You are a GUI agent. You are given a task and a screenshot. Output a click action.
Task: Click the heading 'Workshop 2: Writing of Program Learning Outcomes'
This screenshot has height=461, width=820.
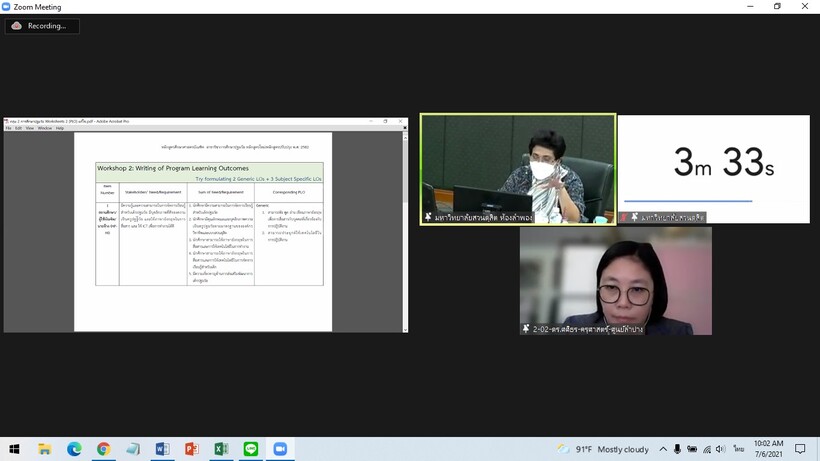(173, 168)
